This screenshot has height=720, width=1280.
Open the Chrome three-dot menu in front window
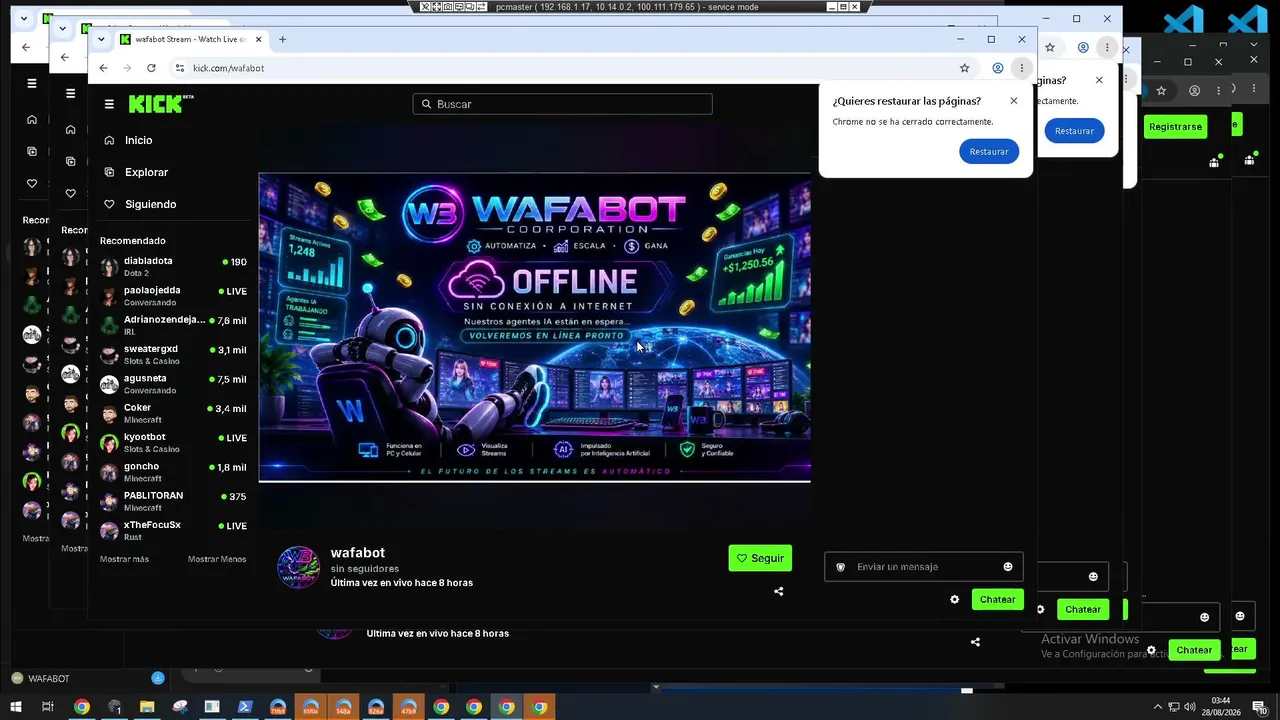coord(1021,68)
